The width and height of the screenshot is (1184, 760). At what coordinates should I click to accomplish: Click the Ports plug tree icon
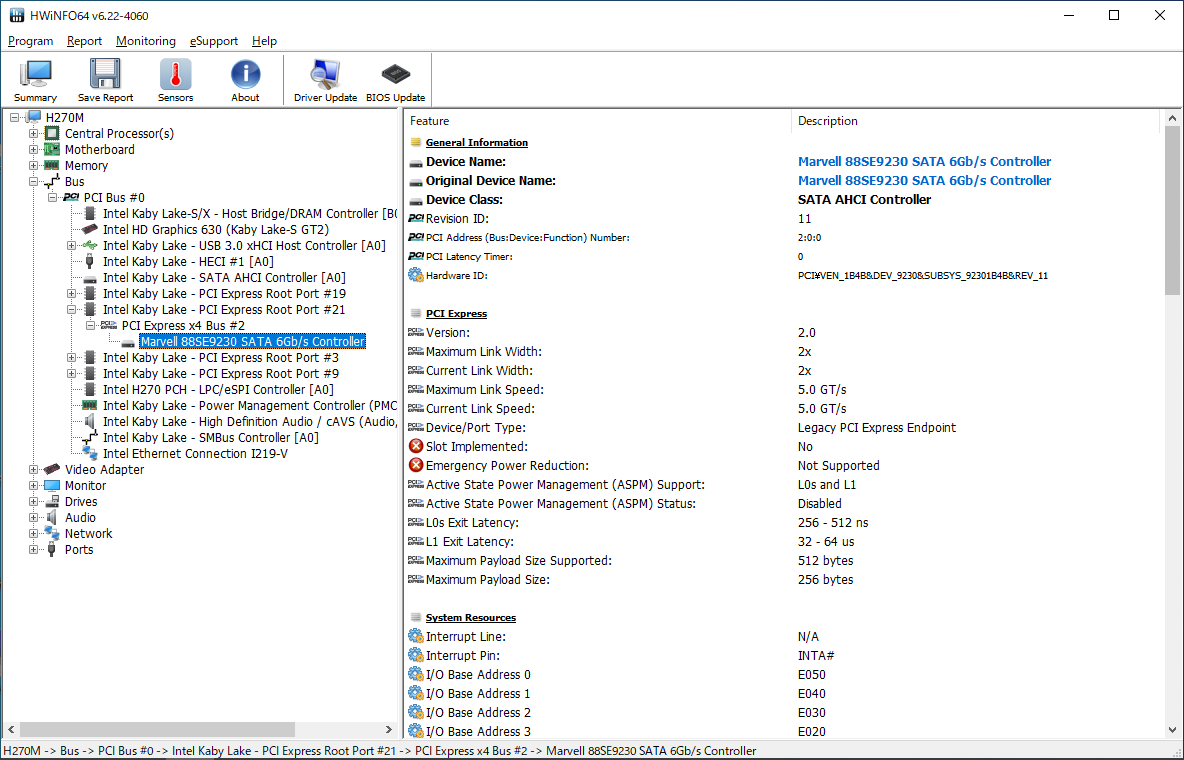click(52, 549)
